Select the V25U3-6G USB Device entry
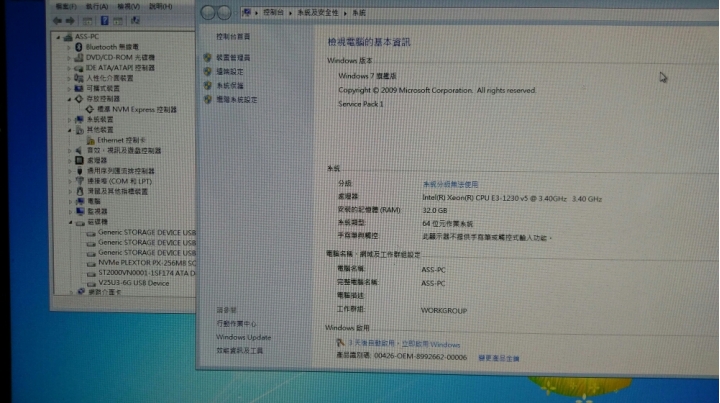 (x=134, y=283)
